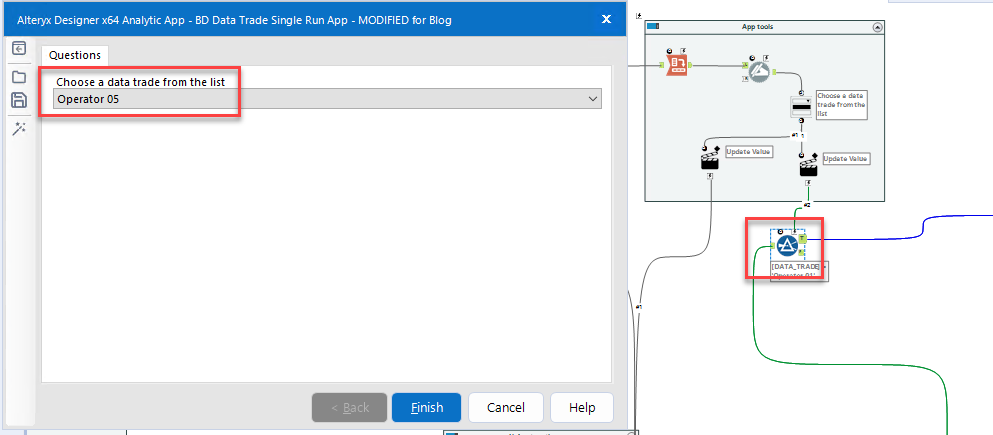Screen dimensions: 993x435
Task: Switch to the Questions tab
Action: (x=75, y=55)
